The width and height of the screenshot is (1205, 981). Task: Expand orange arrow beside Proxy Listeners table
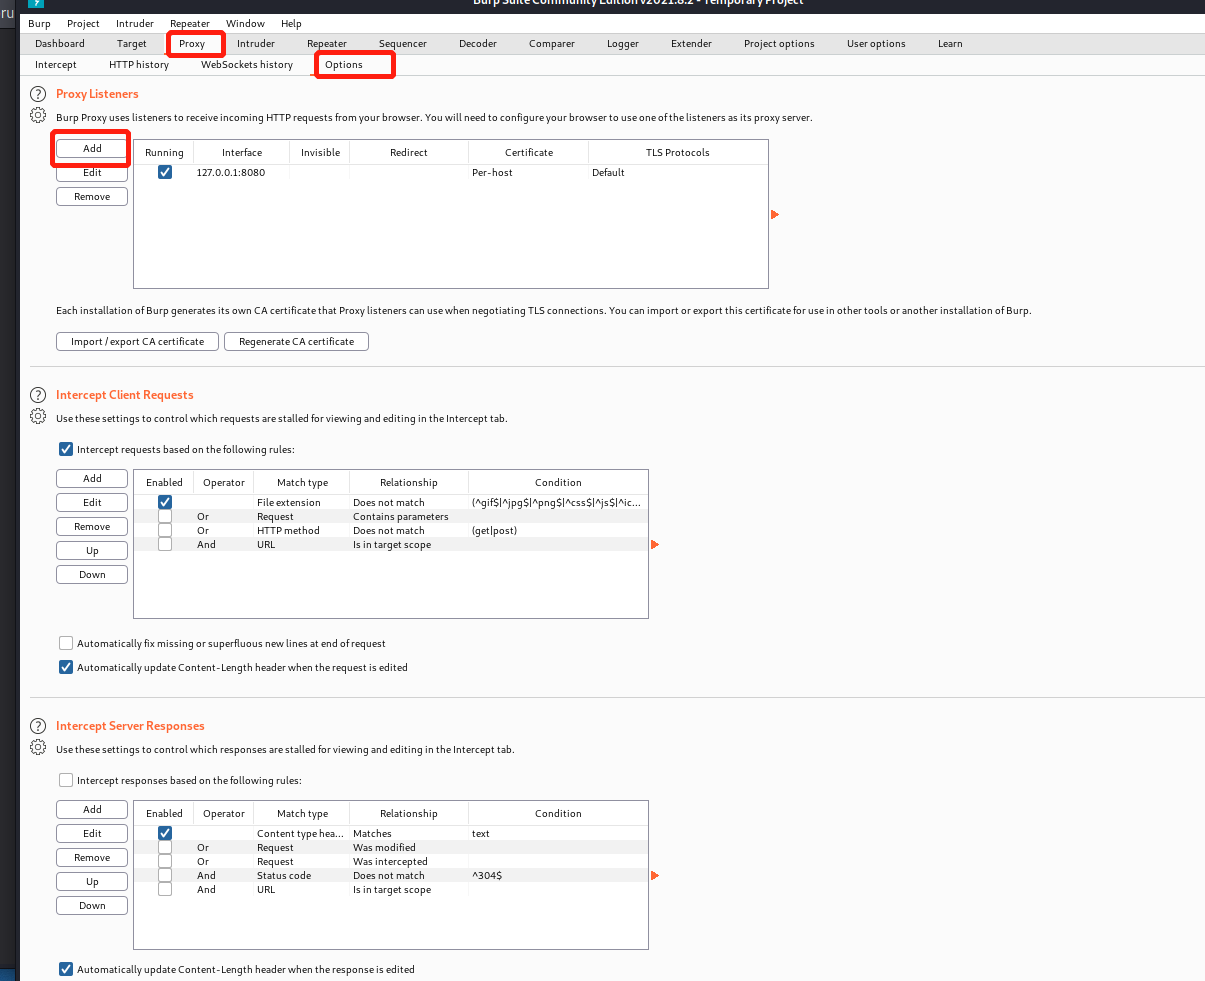tap(774, 214)
